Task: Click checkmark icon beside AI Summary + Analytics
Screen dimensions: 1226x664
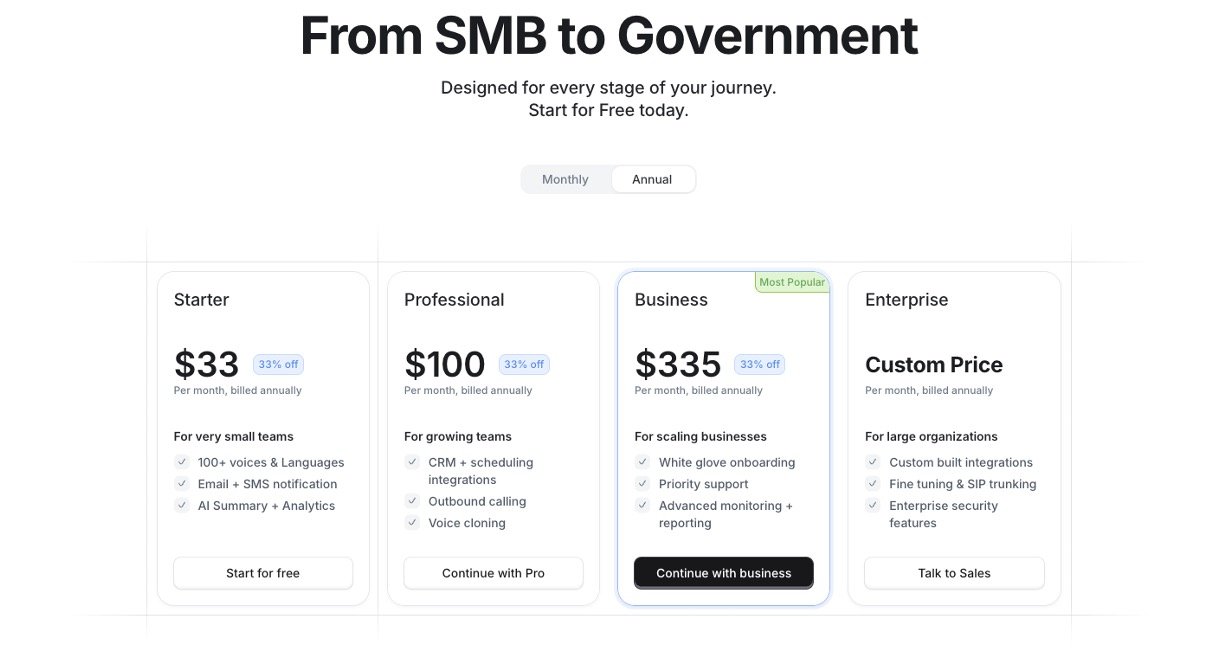Action: point(182,505)
